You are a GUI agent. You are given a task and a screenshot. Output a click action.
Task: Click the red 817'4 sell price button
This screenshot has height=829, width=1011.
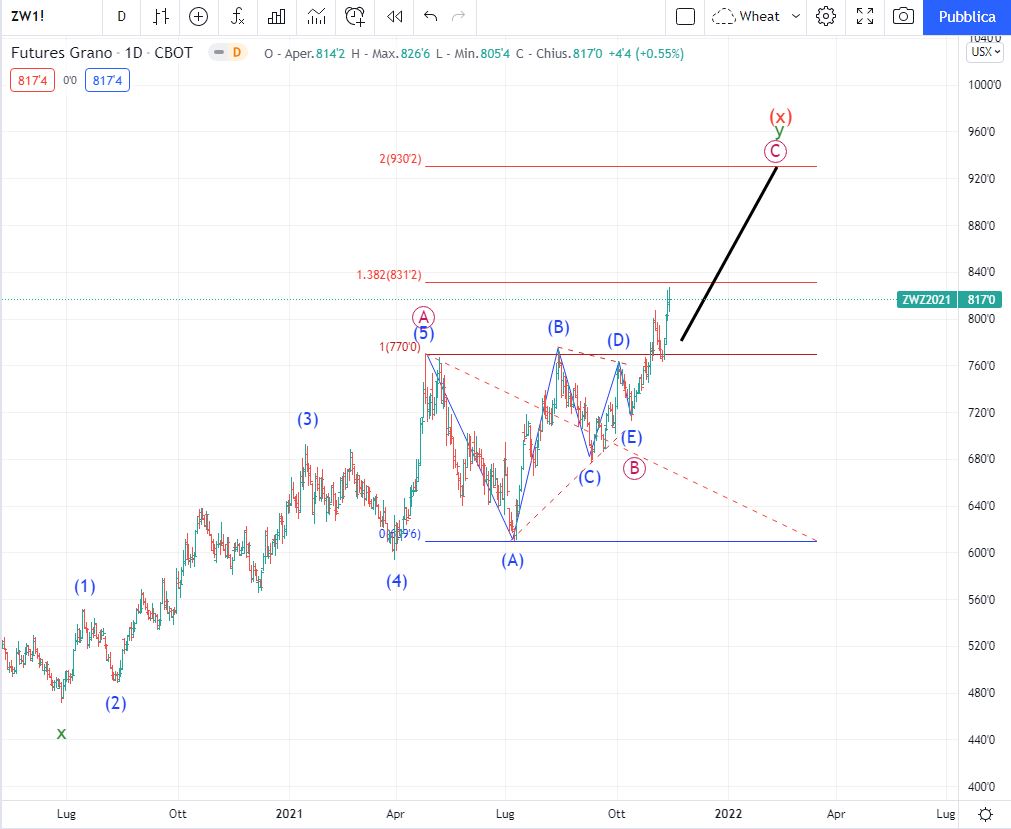[x=32, y=81]
